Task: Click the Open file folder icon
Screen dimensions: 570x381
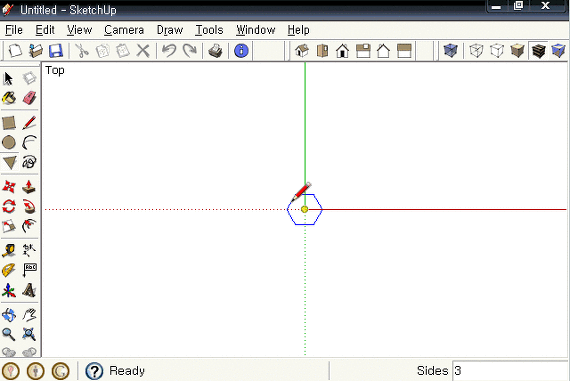Action: point(36,51)
